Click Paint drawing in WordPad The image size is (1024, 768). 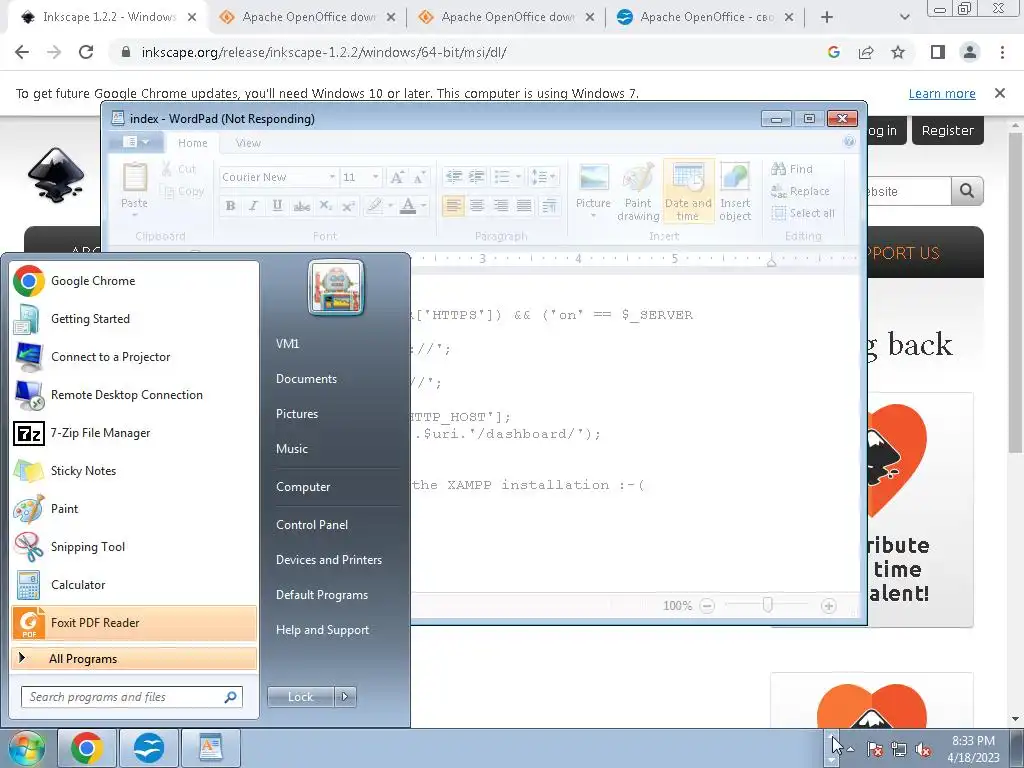(x=638, y=193)
